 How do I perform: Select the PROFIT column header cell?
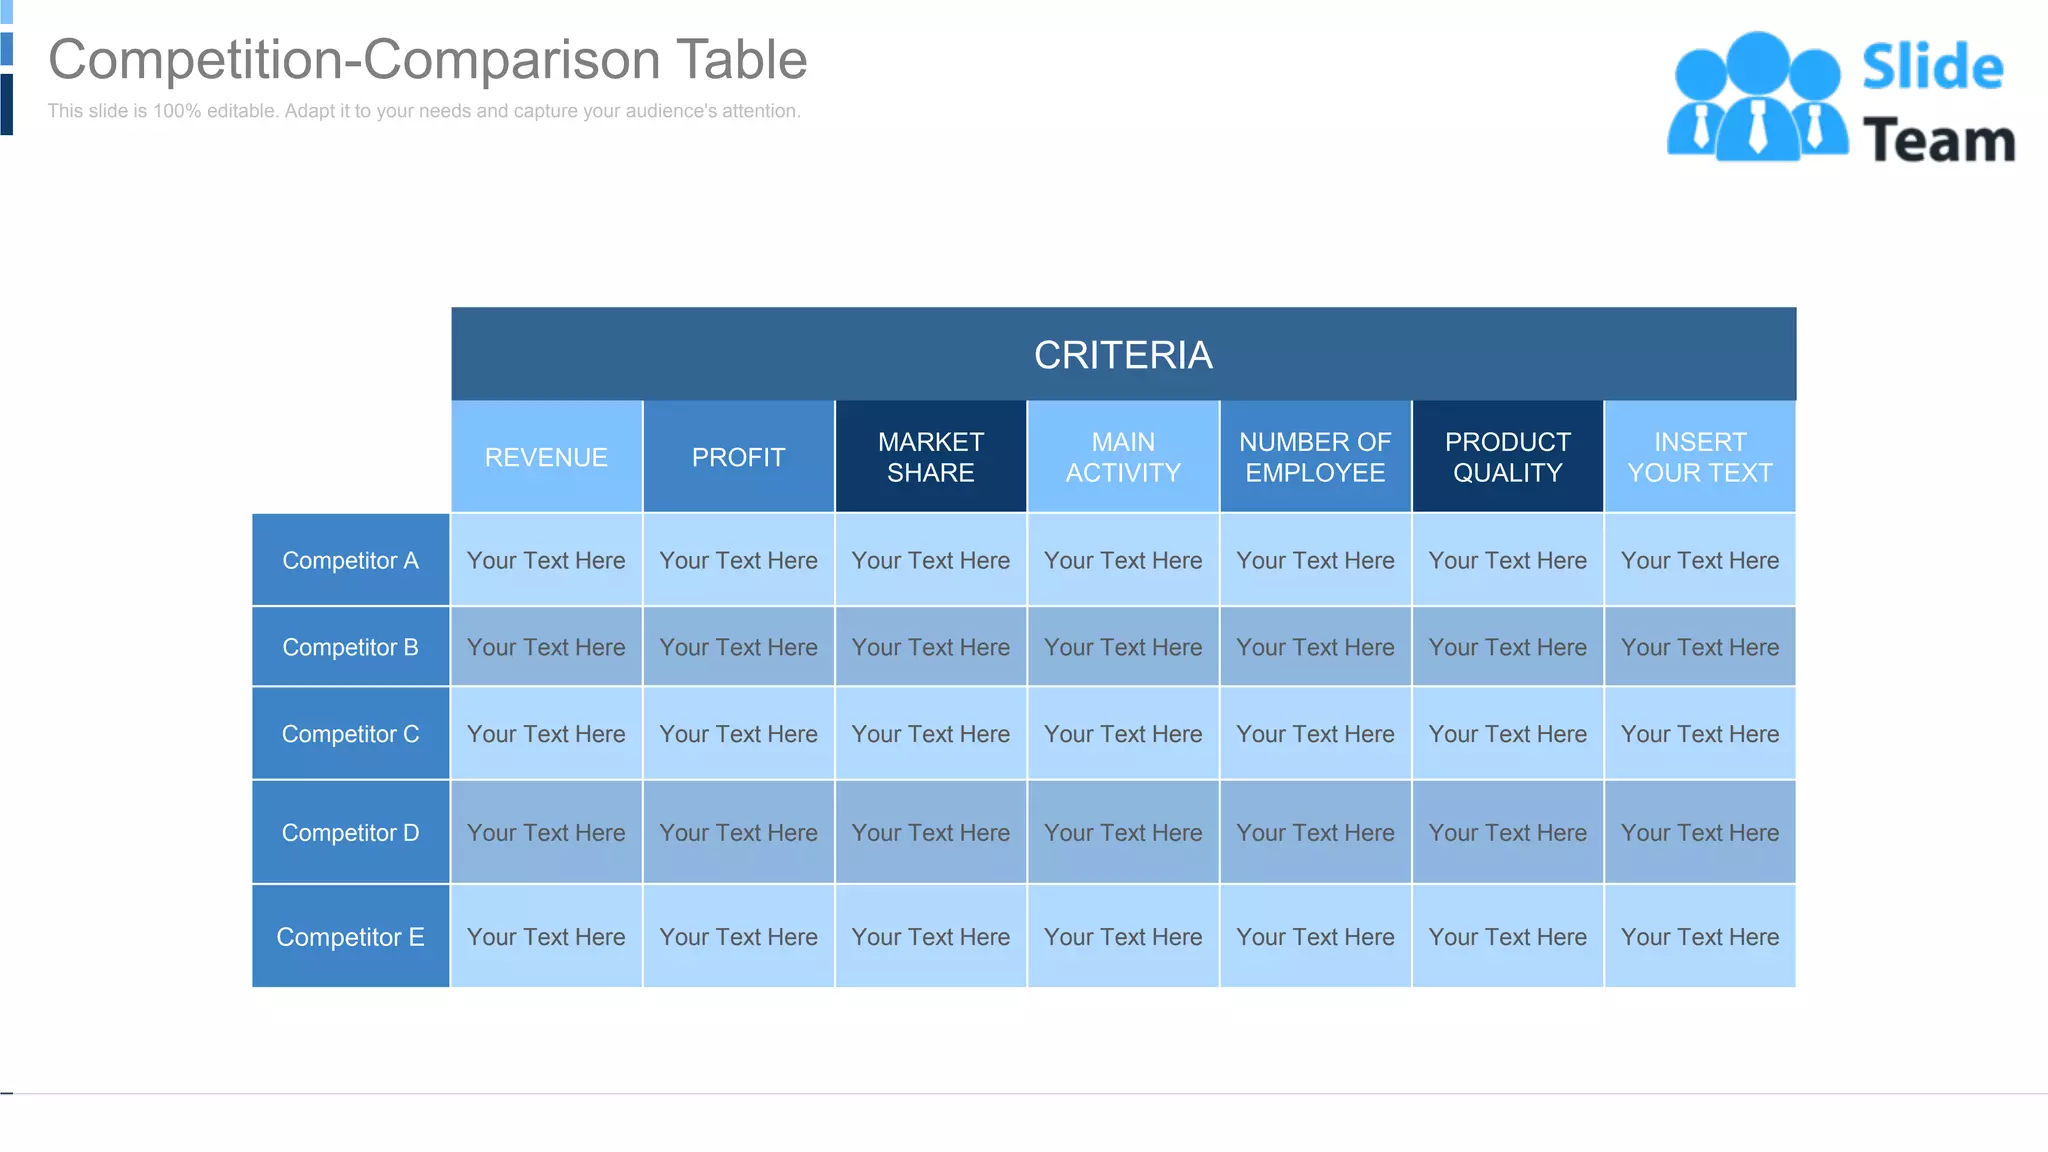[738, 457]
